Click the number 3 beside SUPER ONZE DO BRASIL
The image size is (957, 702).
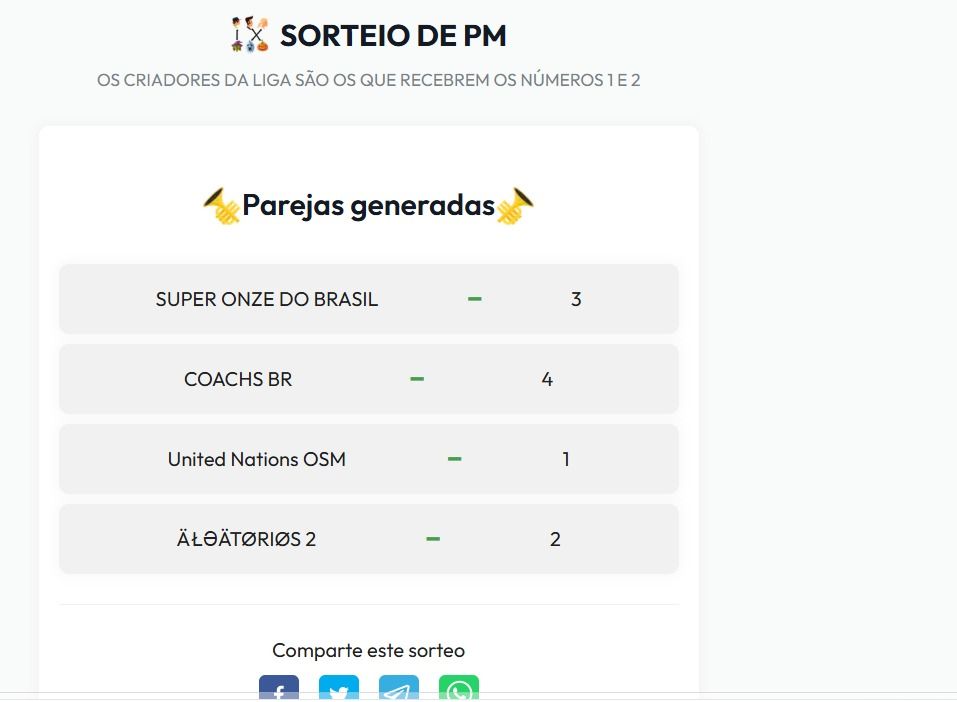coord(575,298)
